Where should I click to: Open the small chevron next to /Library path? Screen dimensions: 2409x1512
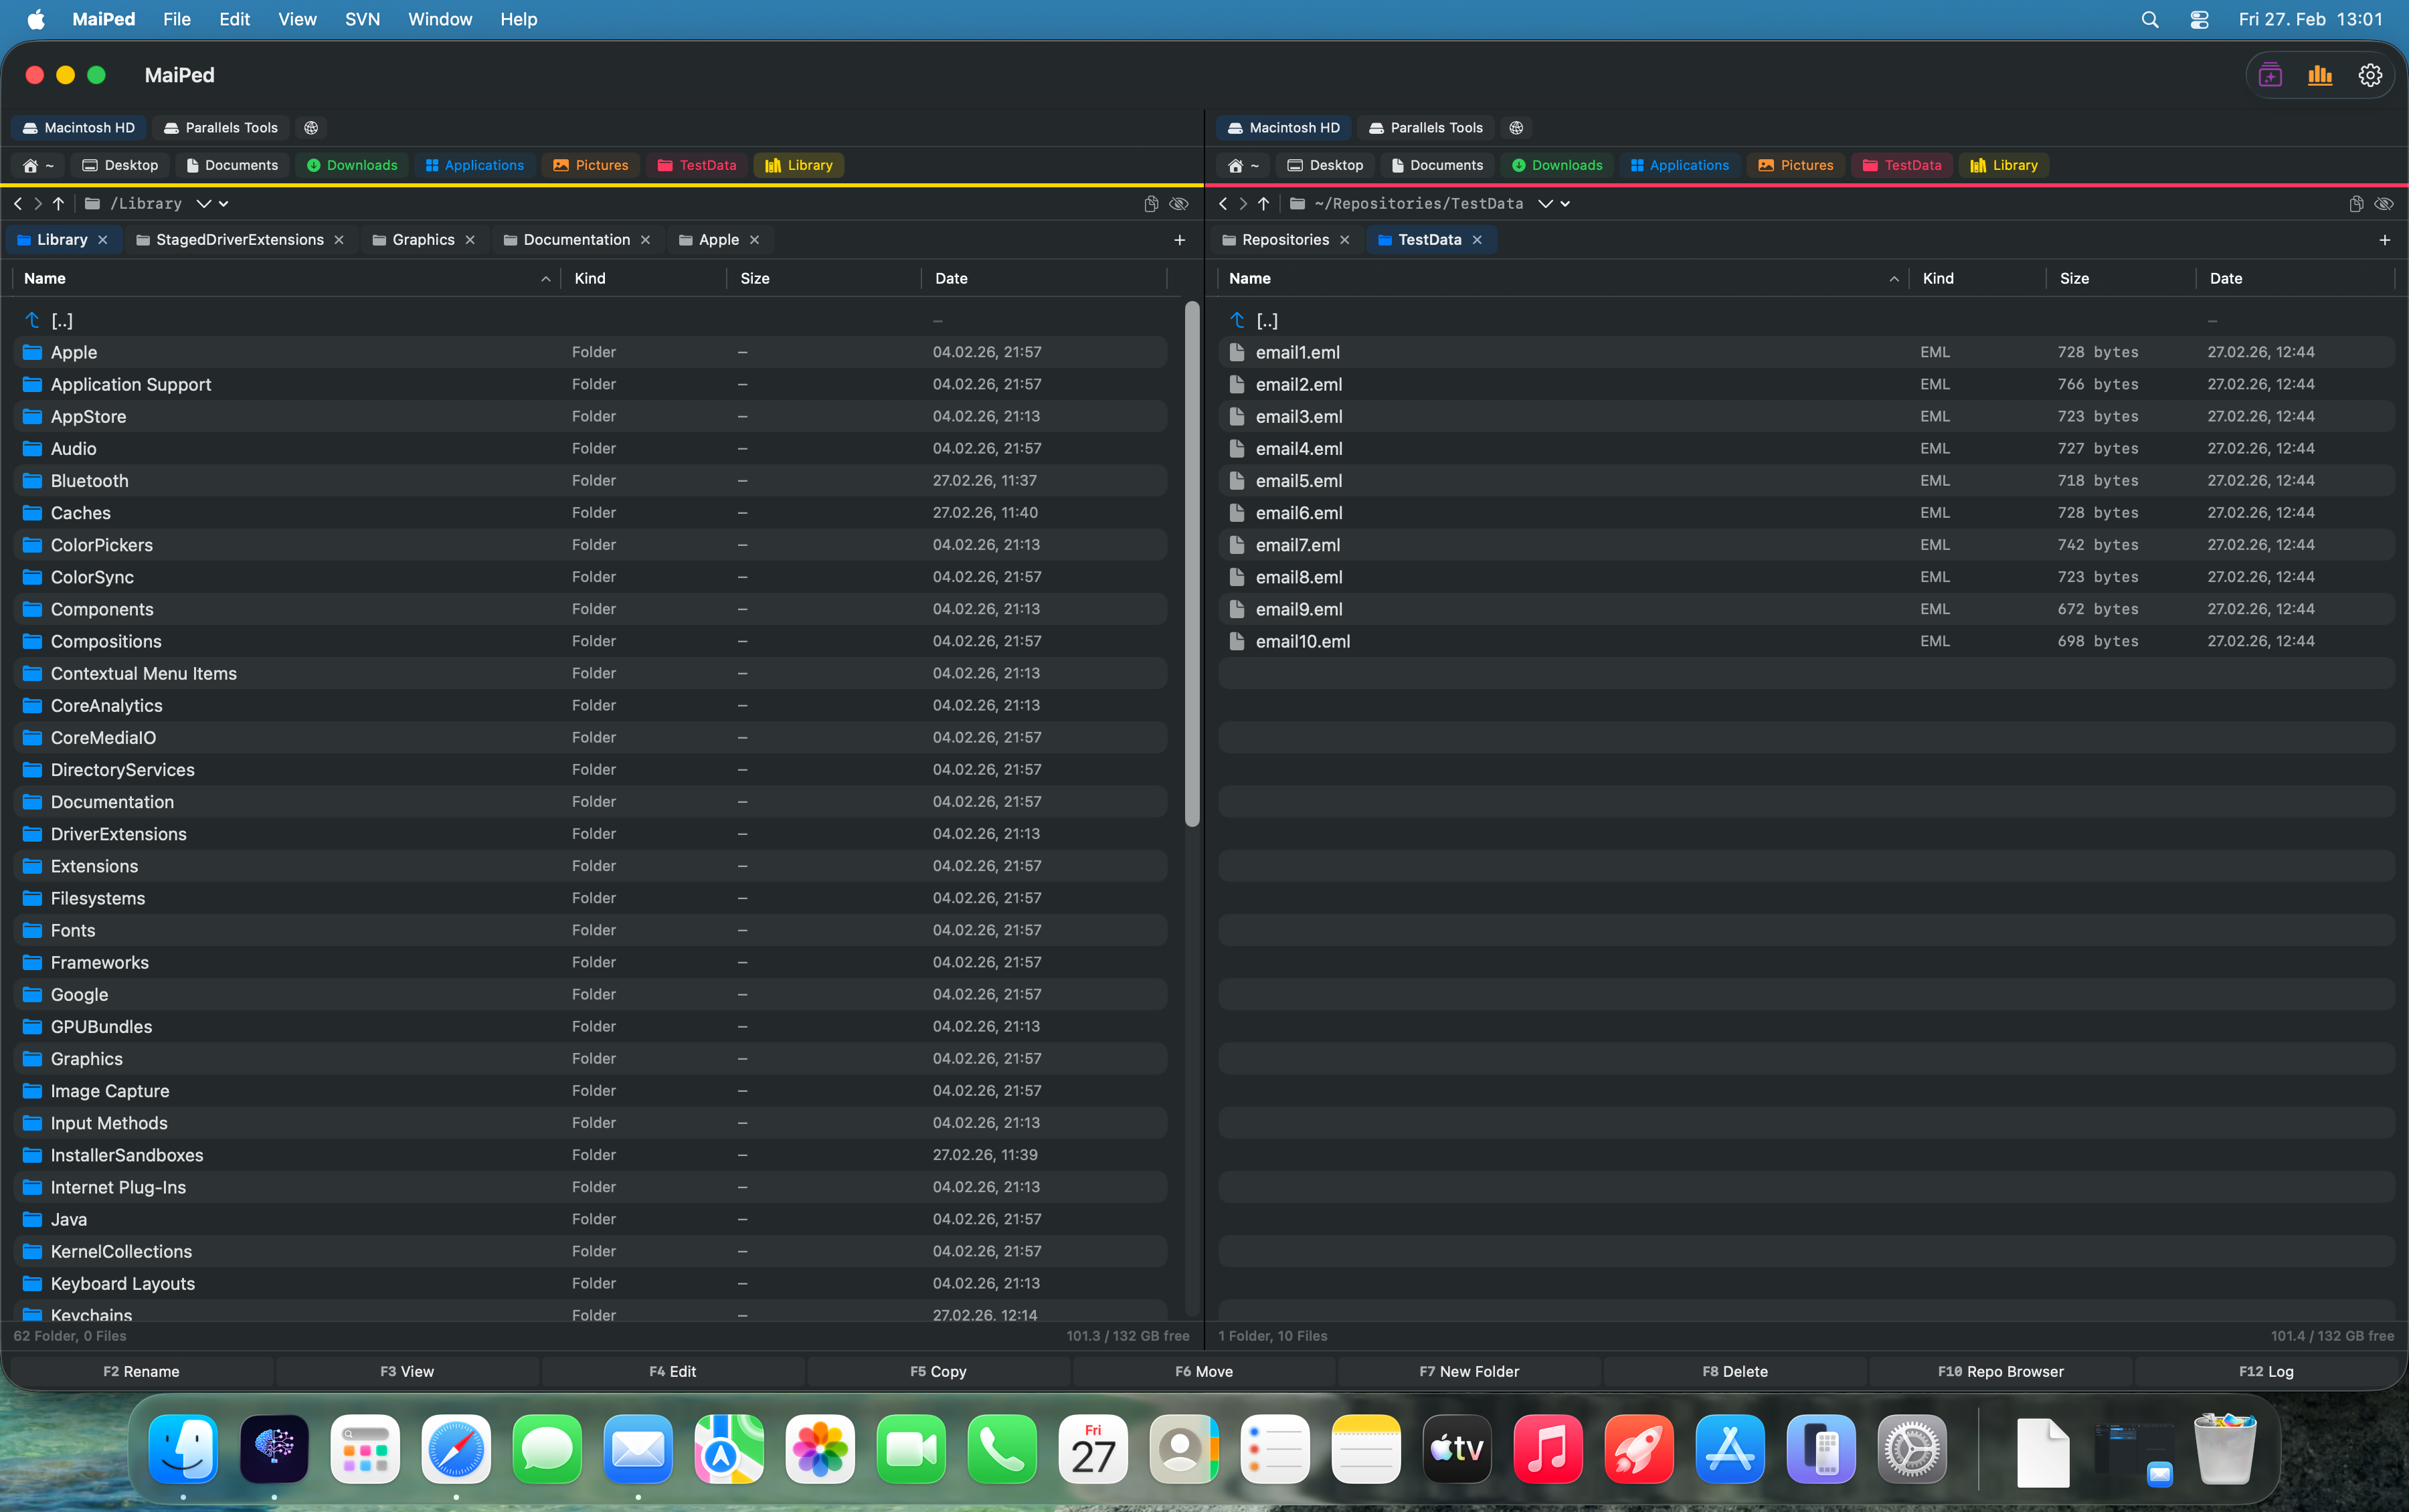pos(224,203)
